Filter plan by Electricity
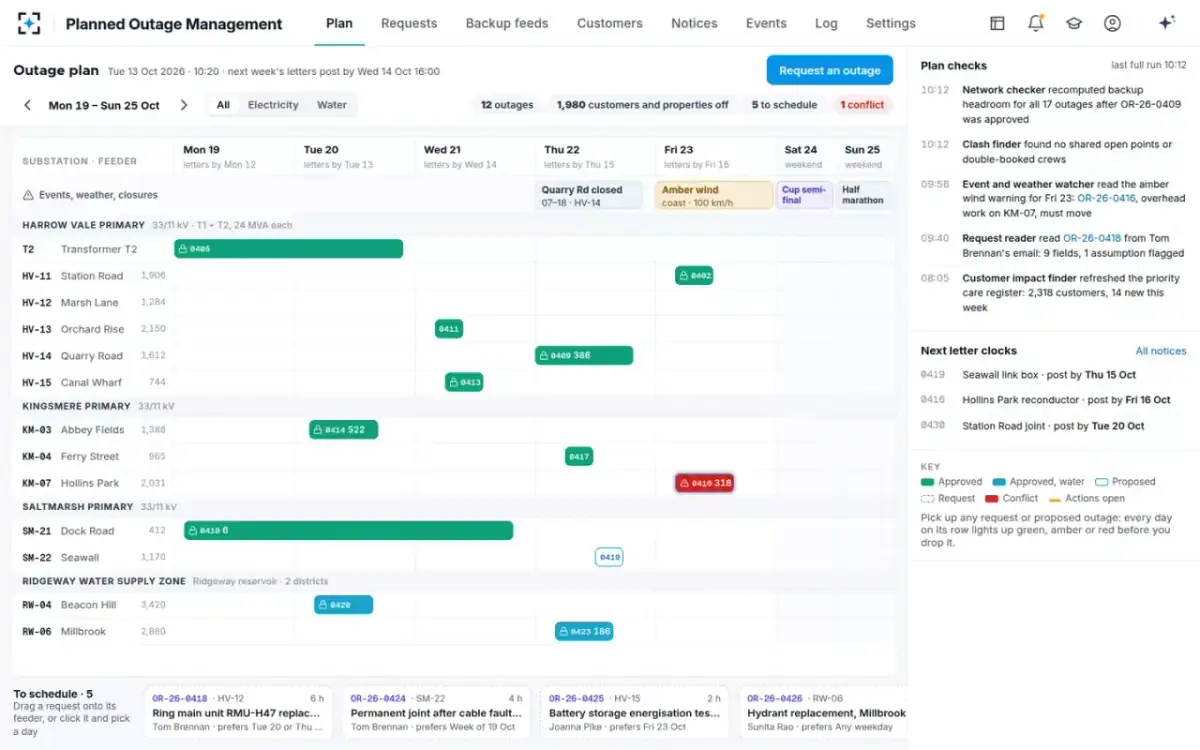This screenshot has width=1200, height=750. [273, 105]
